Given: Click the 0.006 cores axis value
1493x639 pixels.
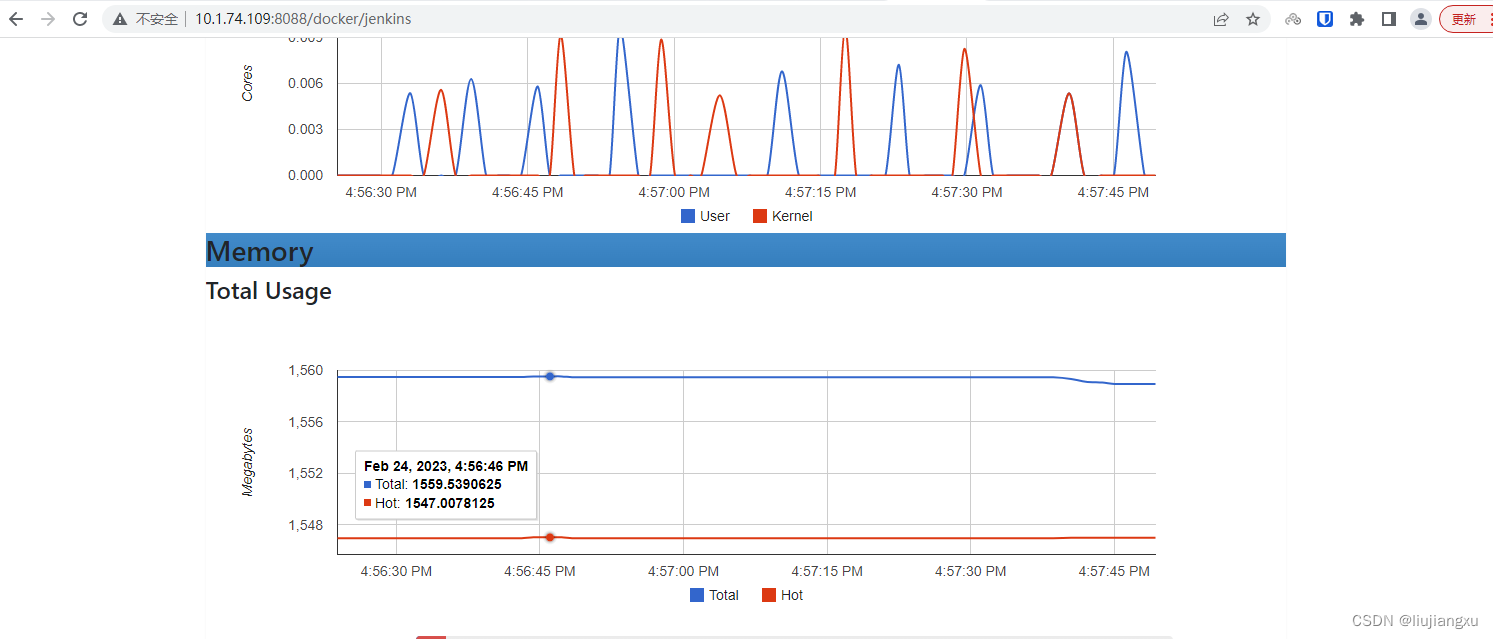Looking at the screenshot, I should coord(306,83).
